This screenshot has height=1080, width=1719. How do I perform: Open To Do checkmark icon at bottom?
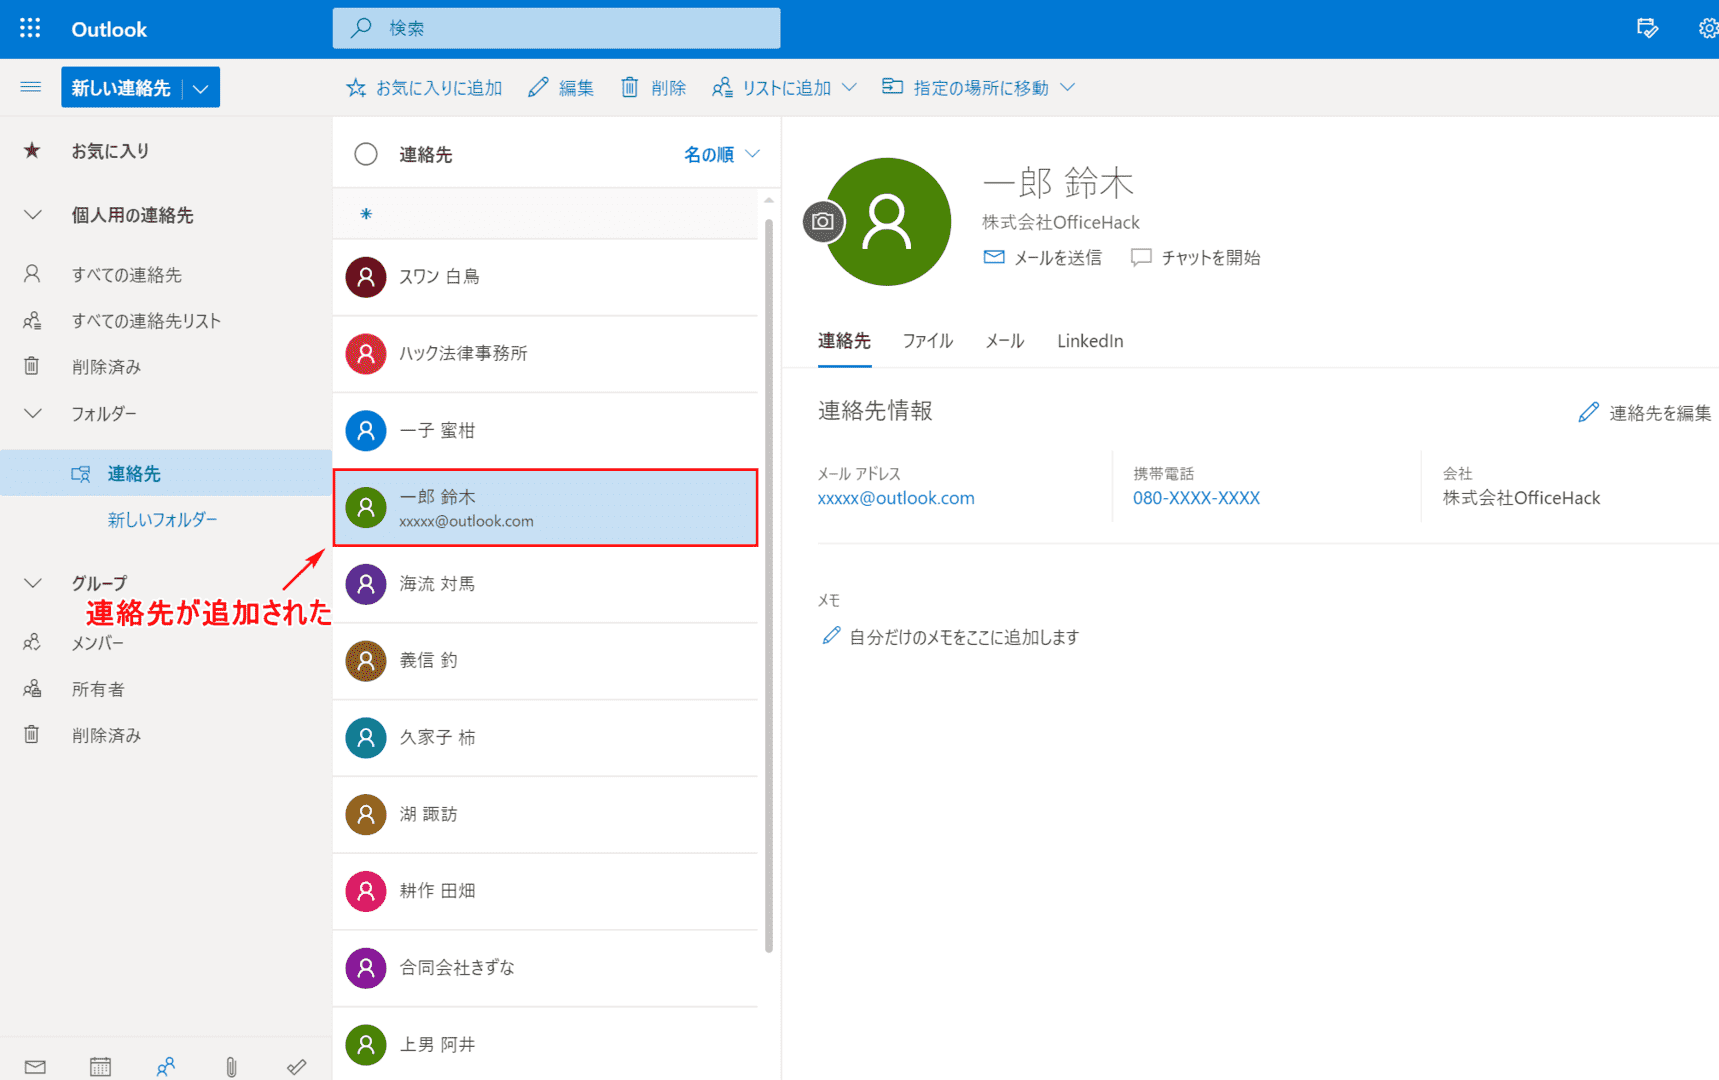pos(296,1067)
